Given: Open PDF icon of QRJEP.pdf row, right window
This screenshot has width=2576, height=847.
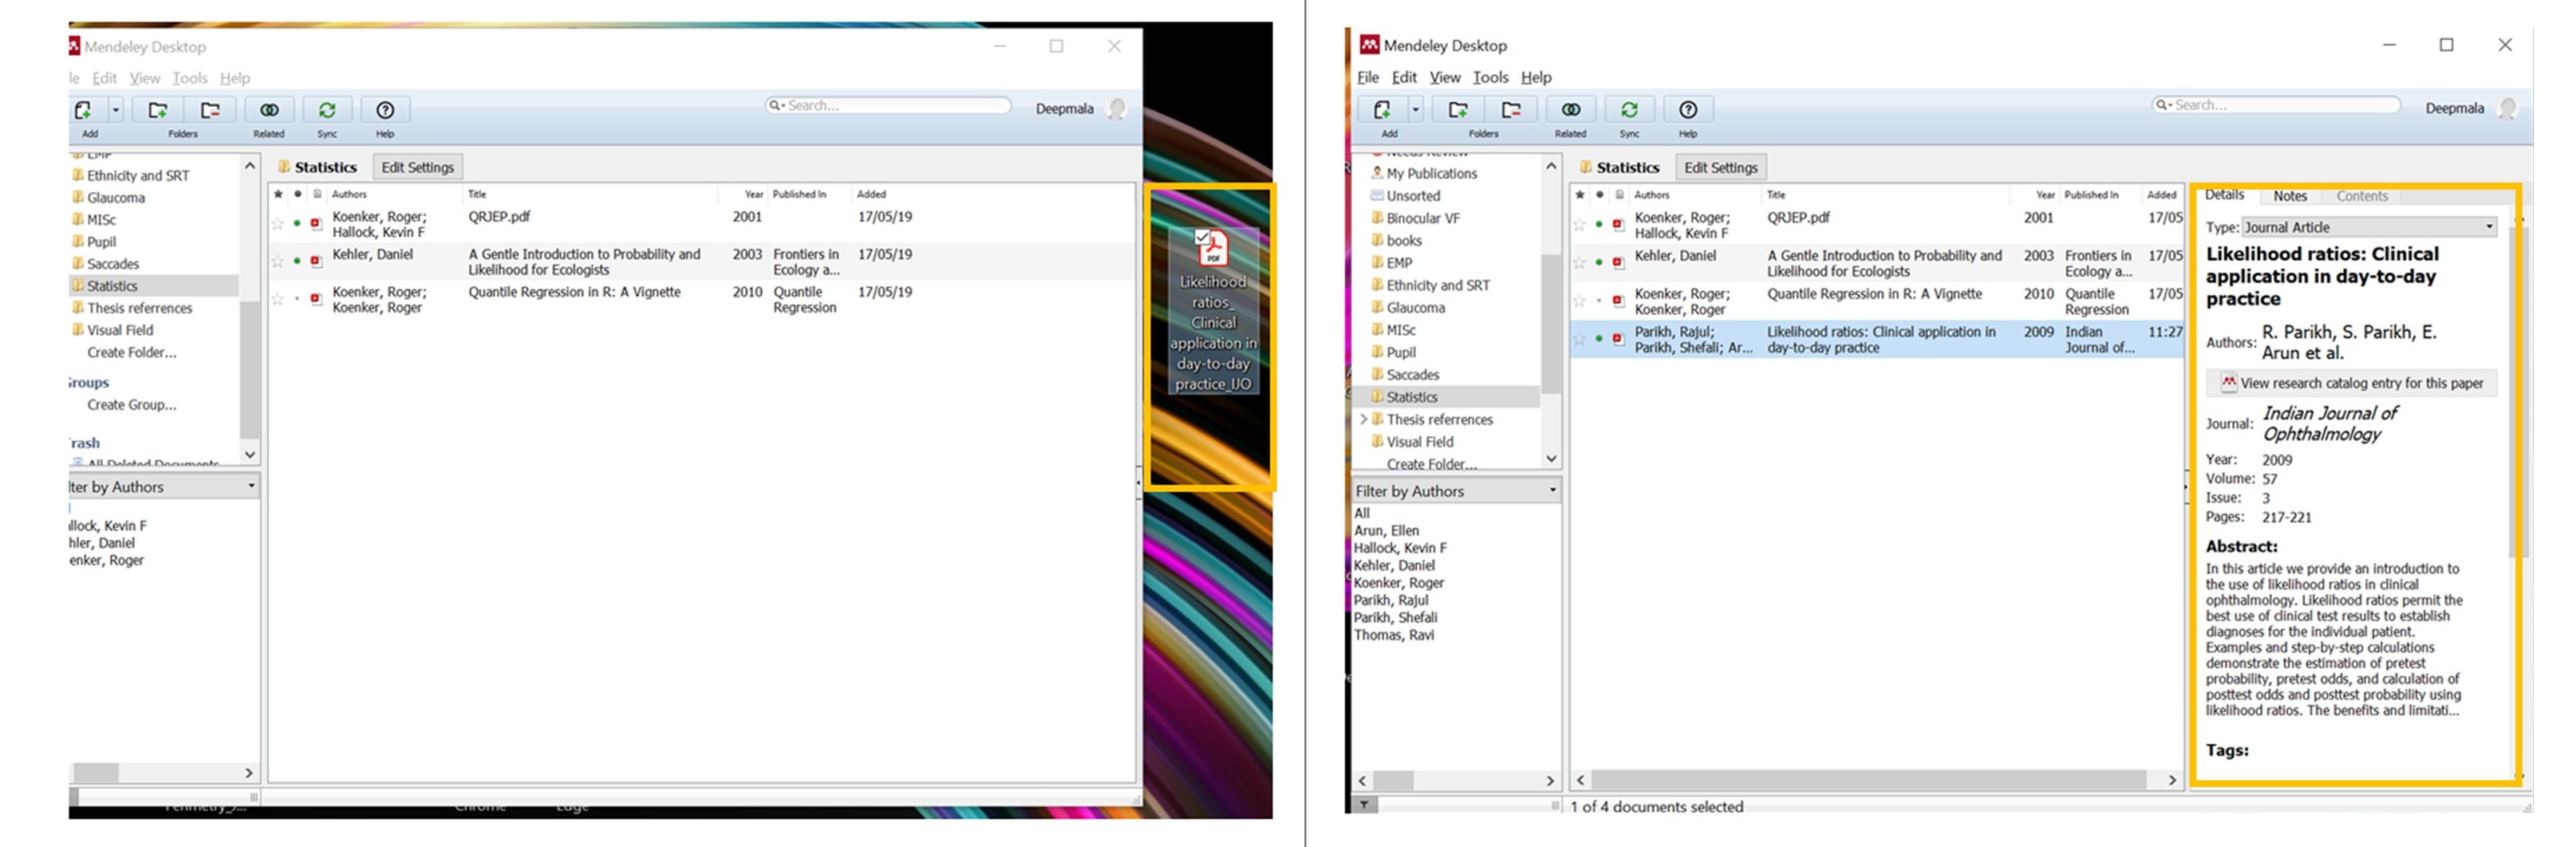Looking at the screenshot, I should (1618, 224).
